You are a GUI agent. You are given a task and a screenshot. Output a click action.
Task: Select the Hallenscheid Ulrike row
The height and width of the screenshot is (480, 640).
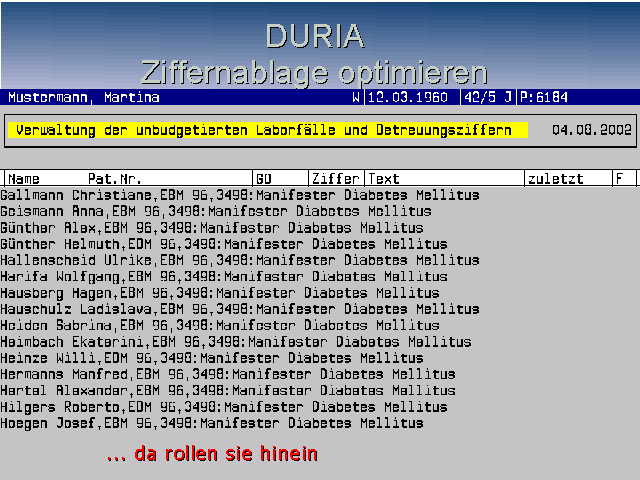tap(240, 260)
